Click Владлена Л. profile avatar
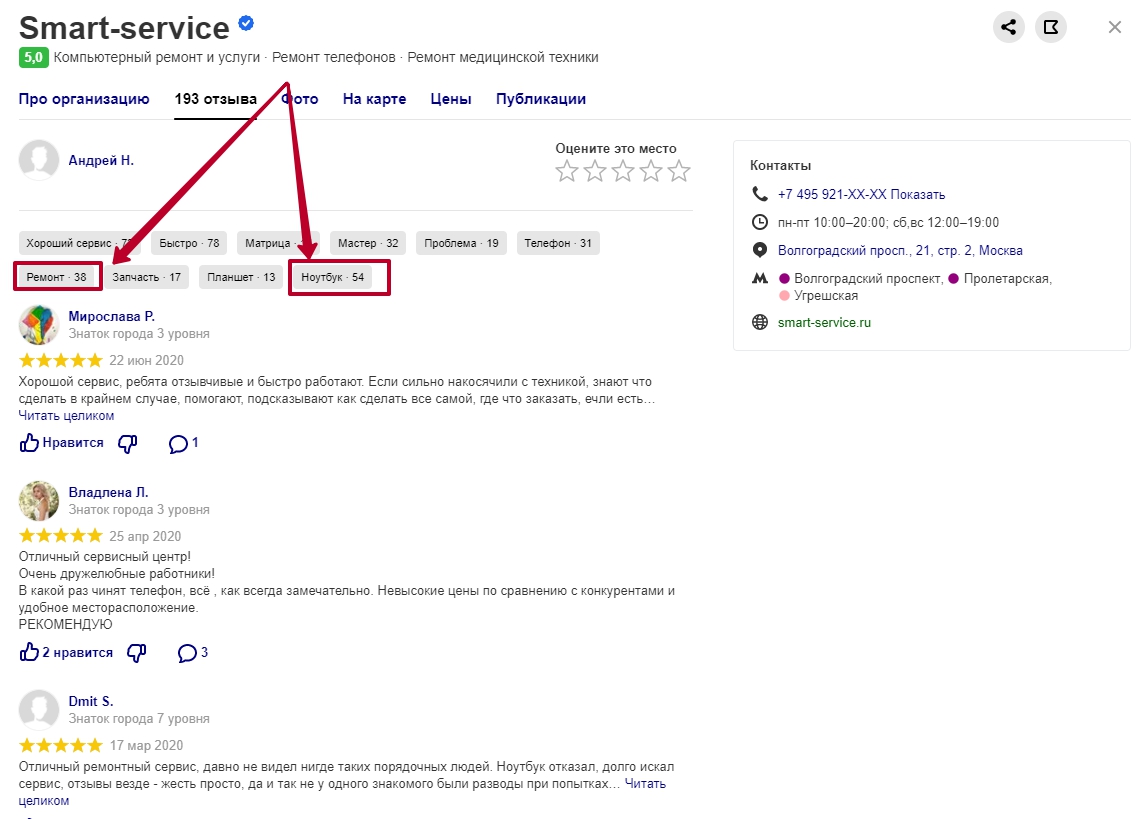Screen dimensions: 1147x819 click(x=39, y=501)
